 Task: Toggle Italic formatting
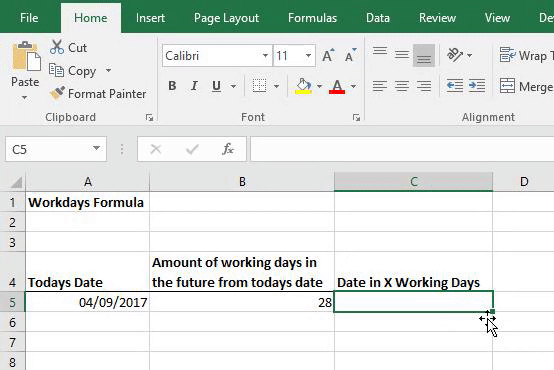coord(194,86)
